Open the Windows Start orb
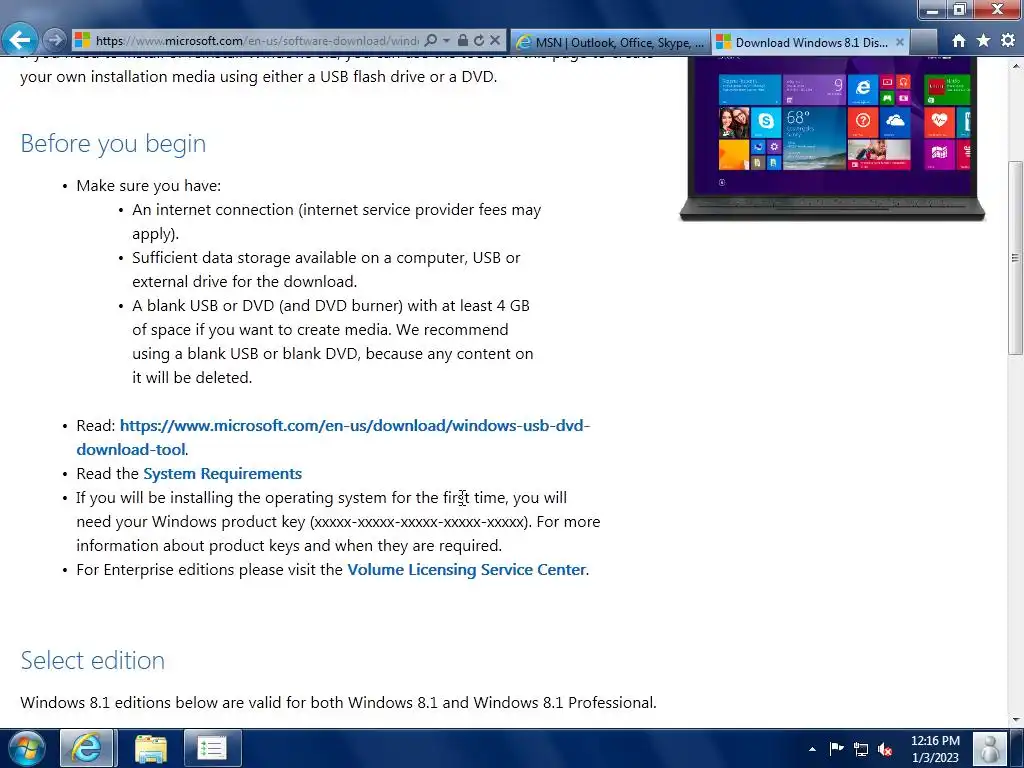The image size is (1024, 768). [x=27, y=748]
